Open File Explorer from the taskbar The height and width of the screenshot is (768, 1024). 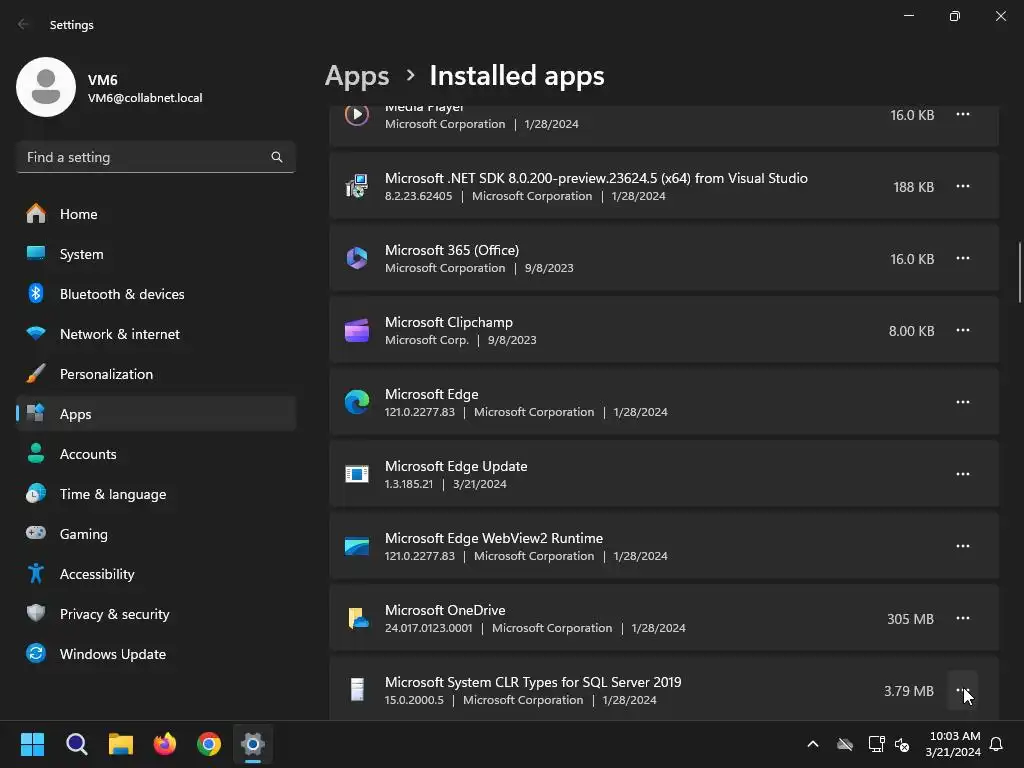121,744
